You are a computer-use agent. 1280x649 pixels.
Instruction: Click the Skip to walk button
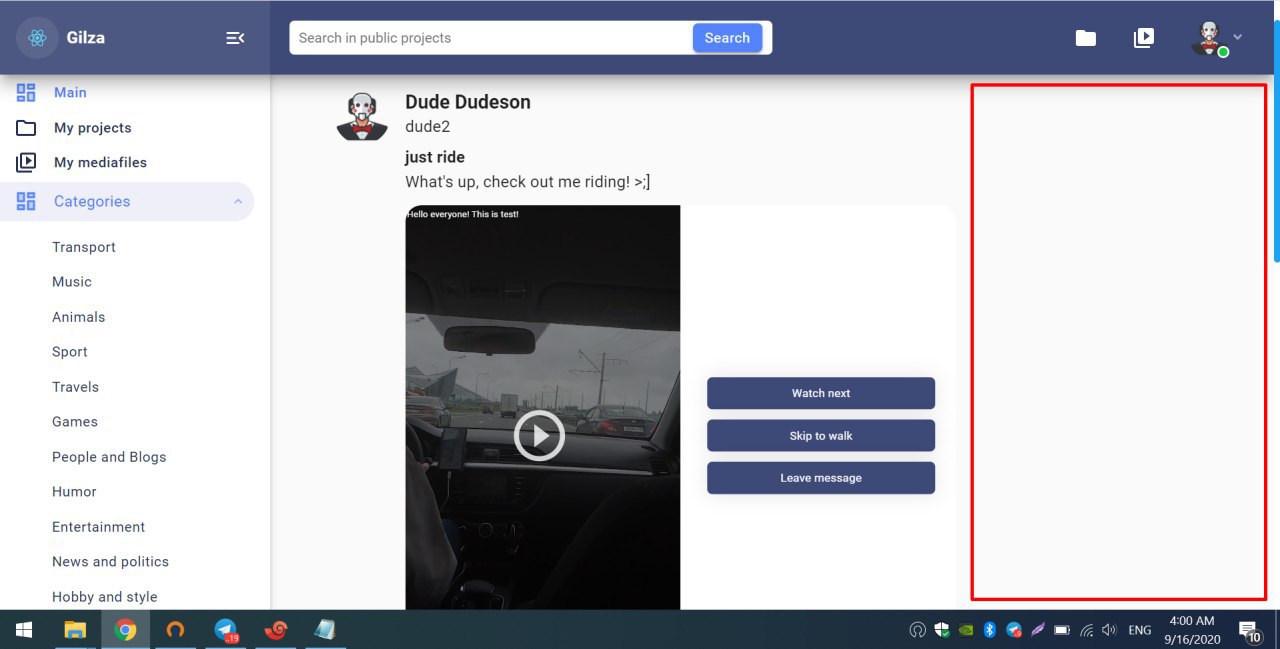(x=821, y=436)
